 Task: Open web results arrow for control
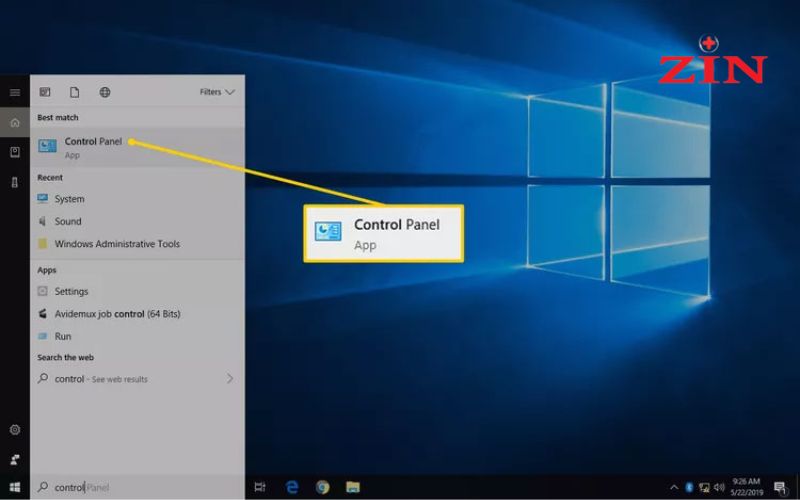(230, 378)
